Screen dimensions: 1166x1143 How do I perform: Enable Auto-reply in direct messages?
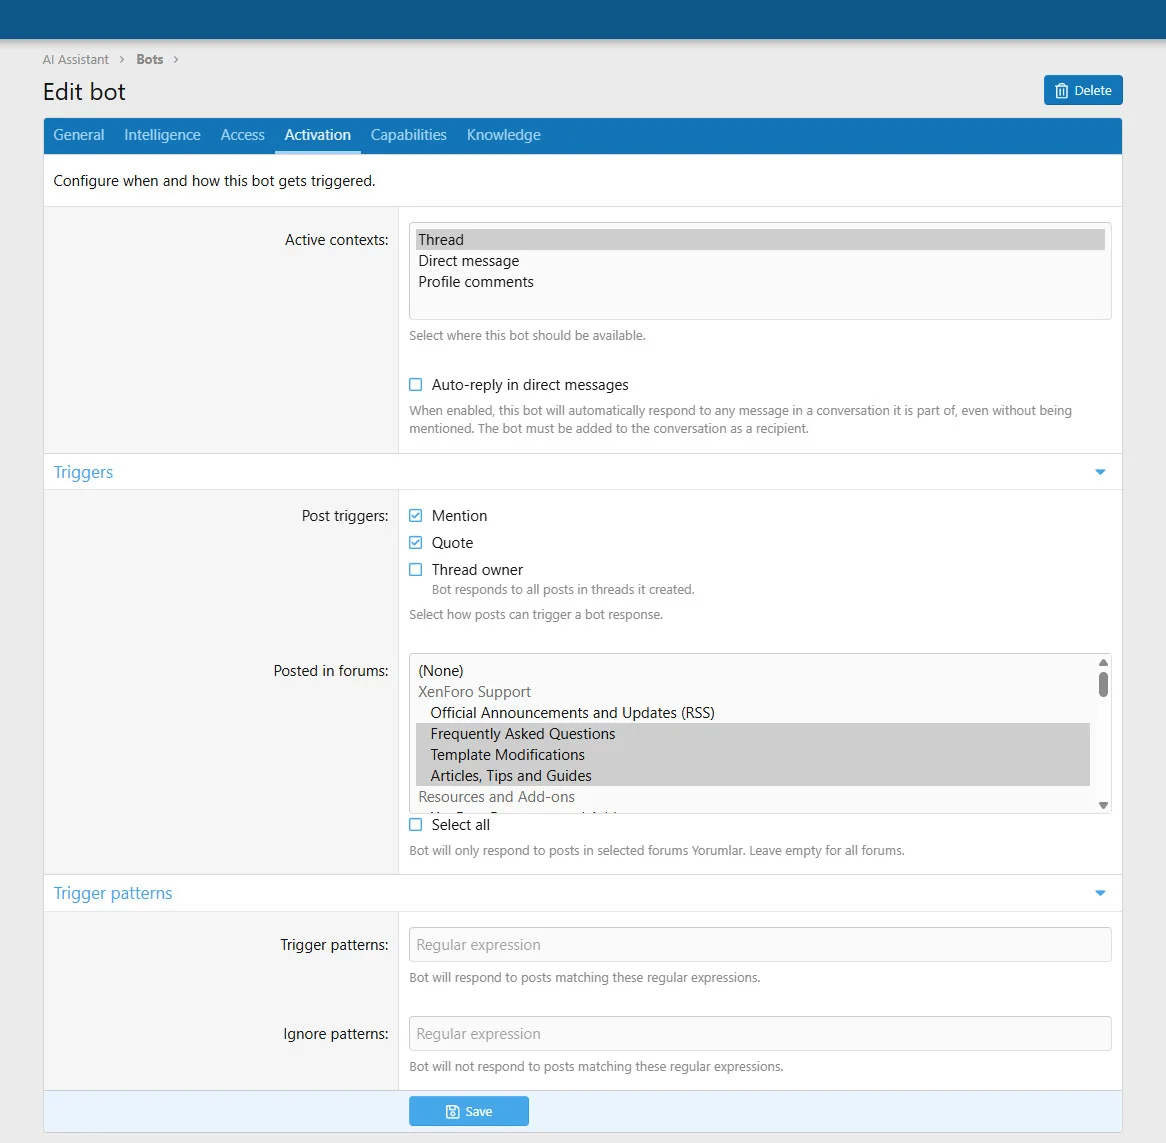pyautogui.click(x=416, y=385)
